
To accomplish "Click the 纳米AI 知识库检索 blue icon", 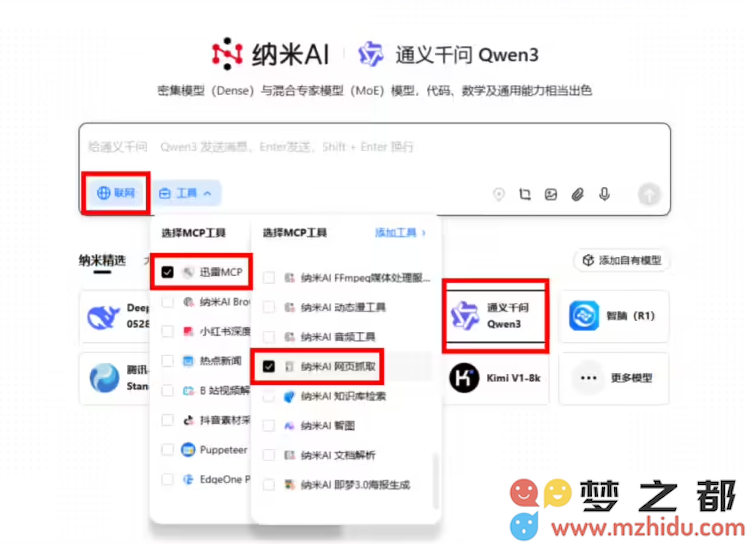I will [289, 396].
